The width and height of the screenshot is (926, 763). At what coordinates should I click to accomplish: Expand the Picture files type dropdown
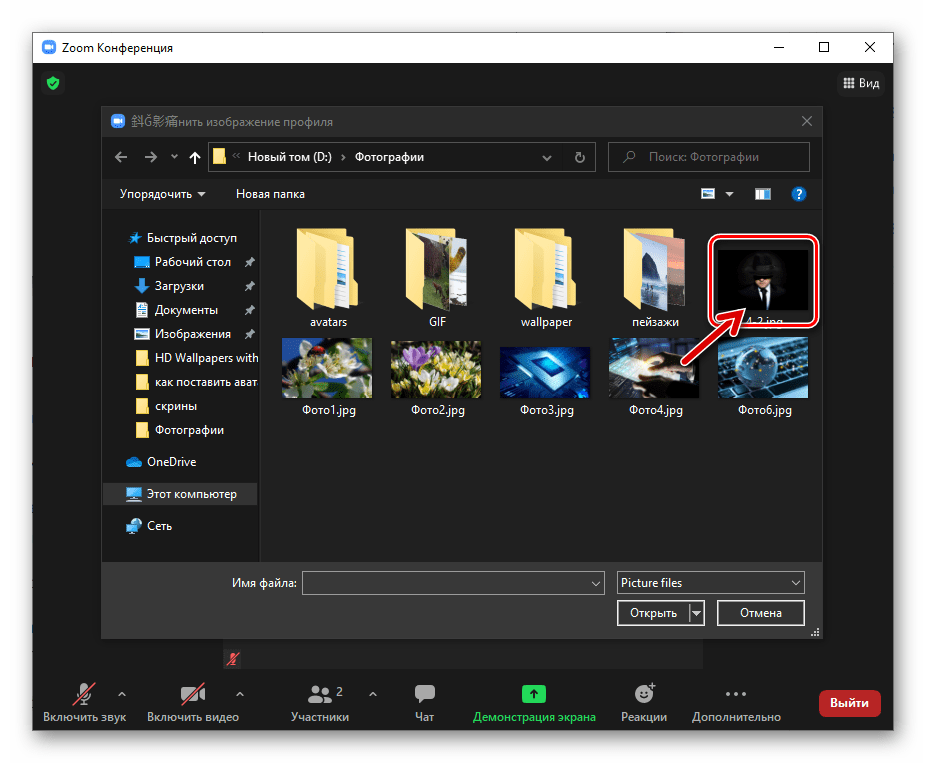710,583
